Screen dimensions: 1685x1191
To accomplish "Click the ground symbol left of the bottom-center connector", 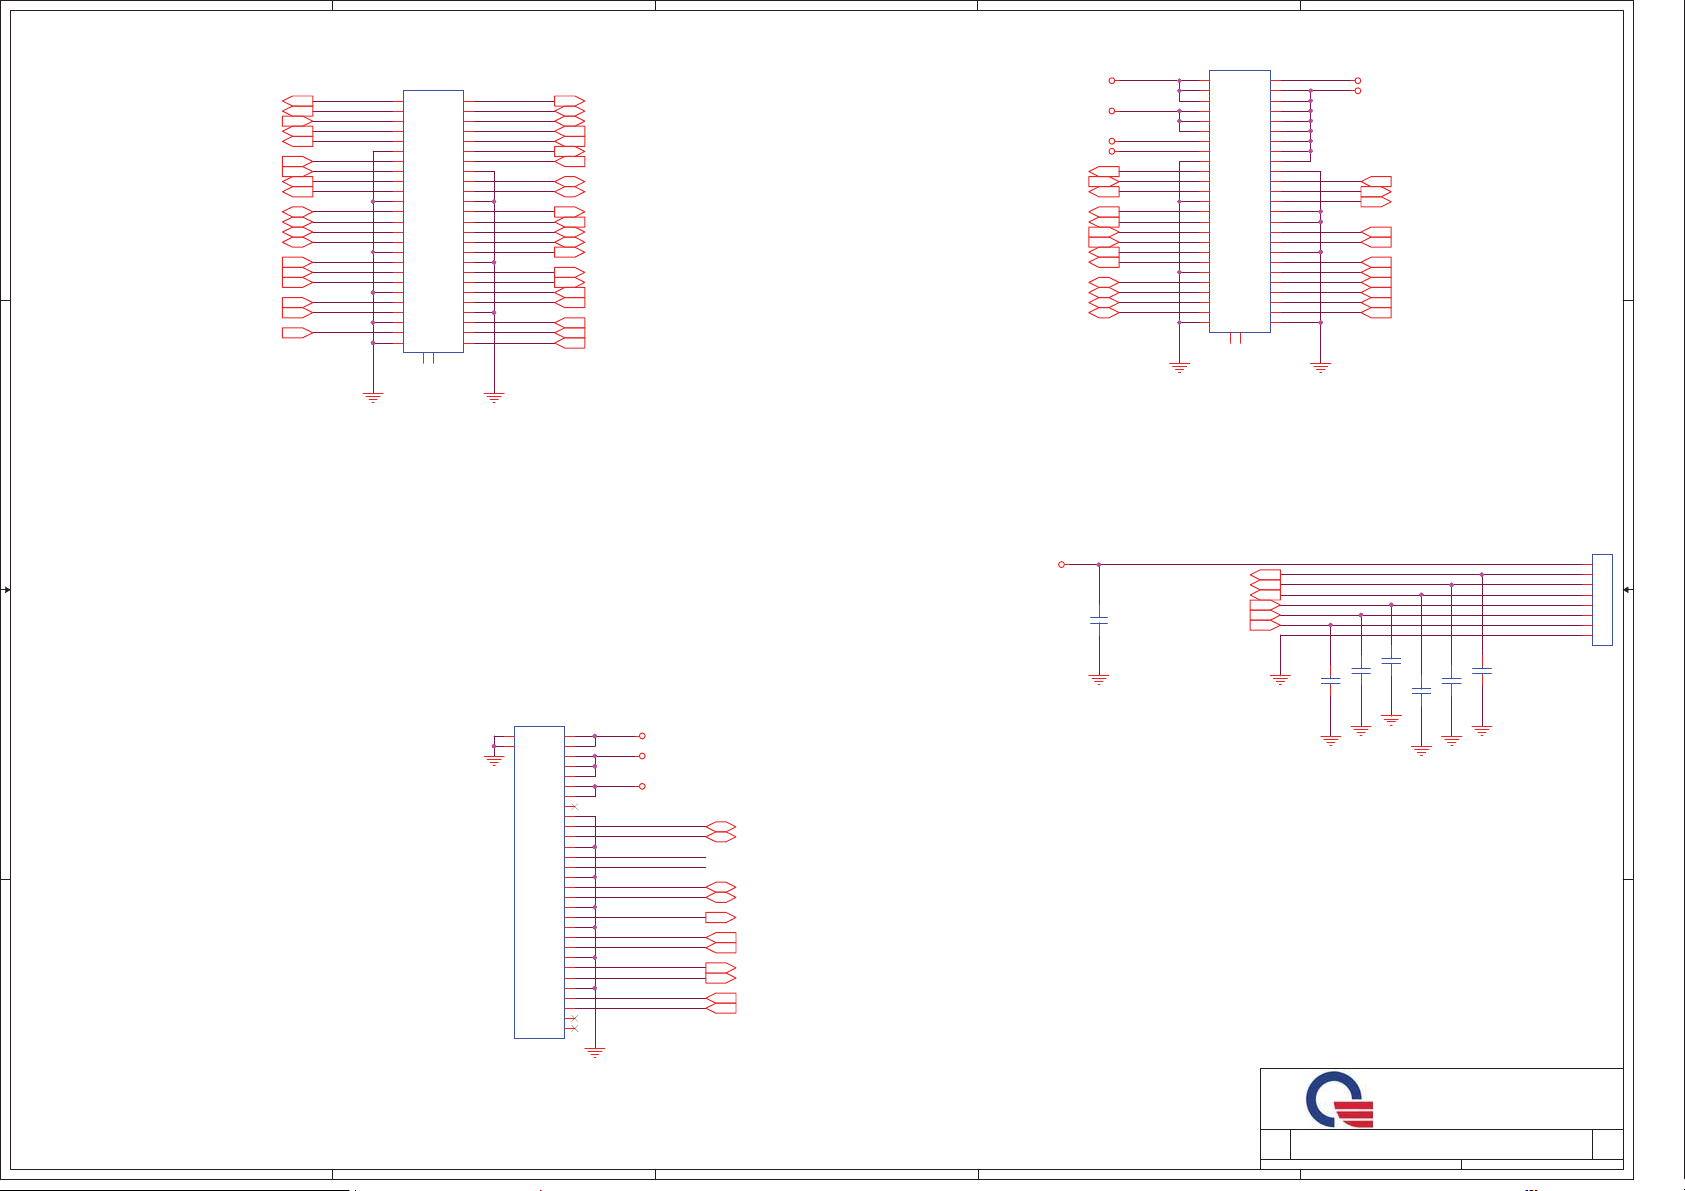I will click(x=494, y=760).
